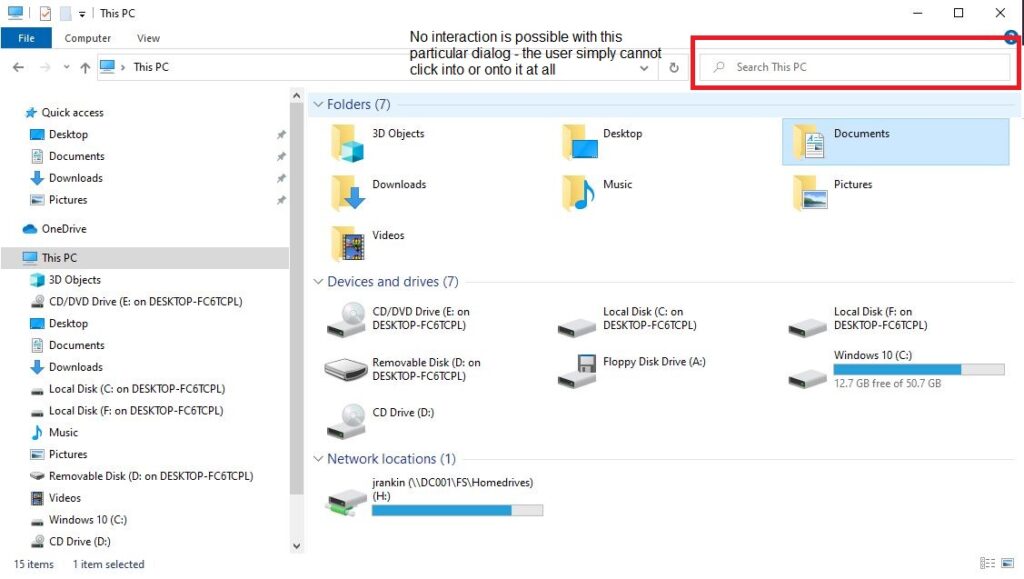Click the navigation pane scroll down arrow
This screenshot has width=1024, height=579.
click(296, 546)
